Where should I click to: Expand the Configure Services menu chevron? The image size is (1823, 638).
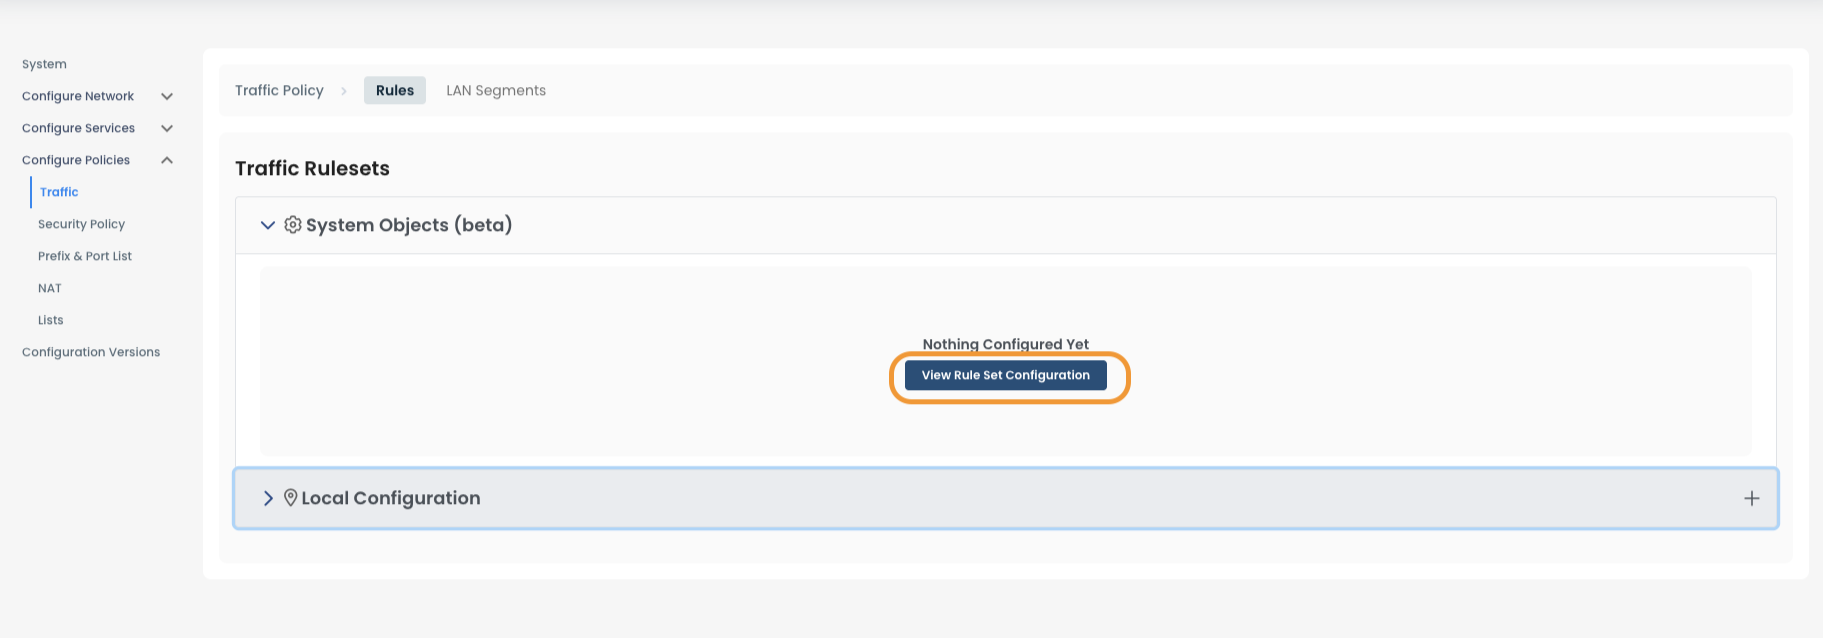[167, 128]
